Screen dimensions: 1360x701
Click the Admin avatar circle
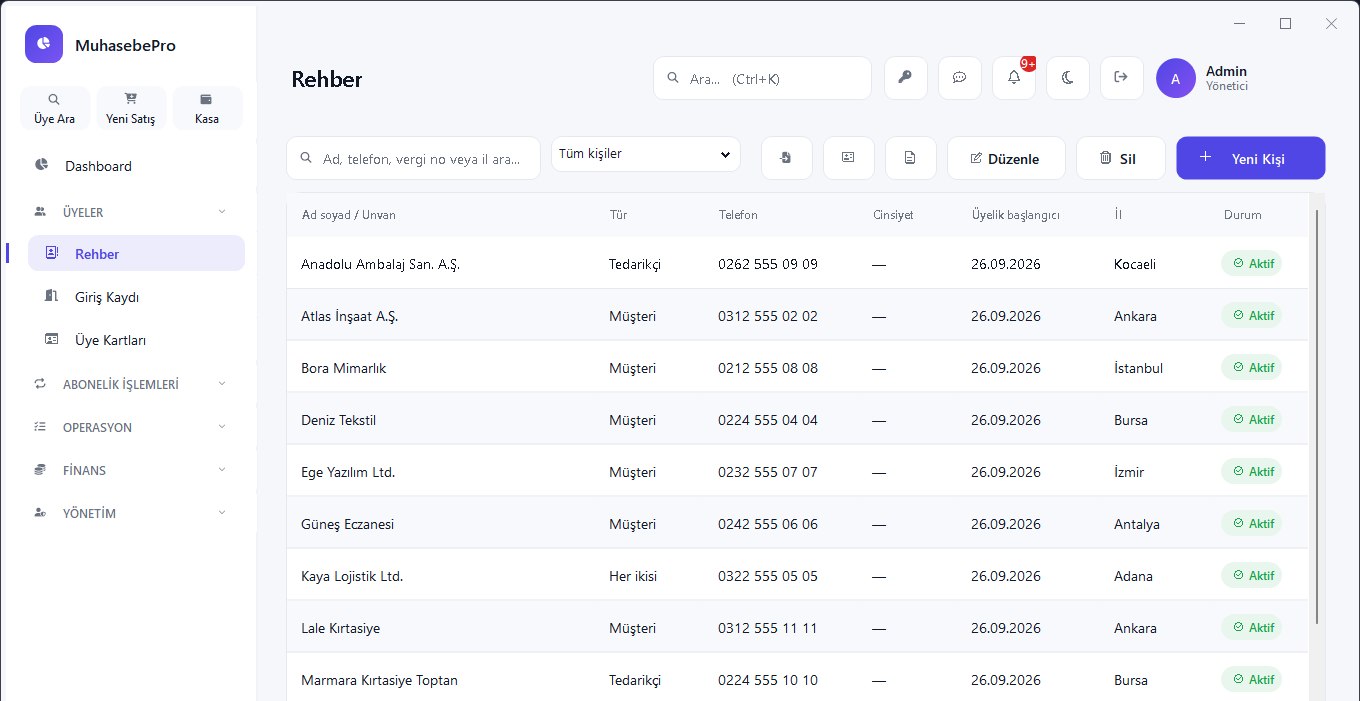[1176, 78]
